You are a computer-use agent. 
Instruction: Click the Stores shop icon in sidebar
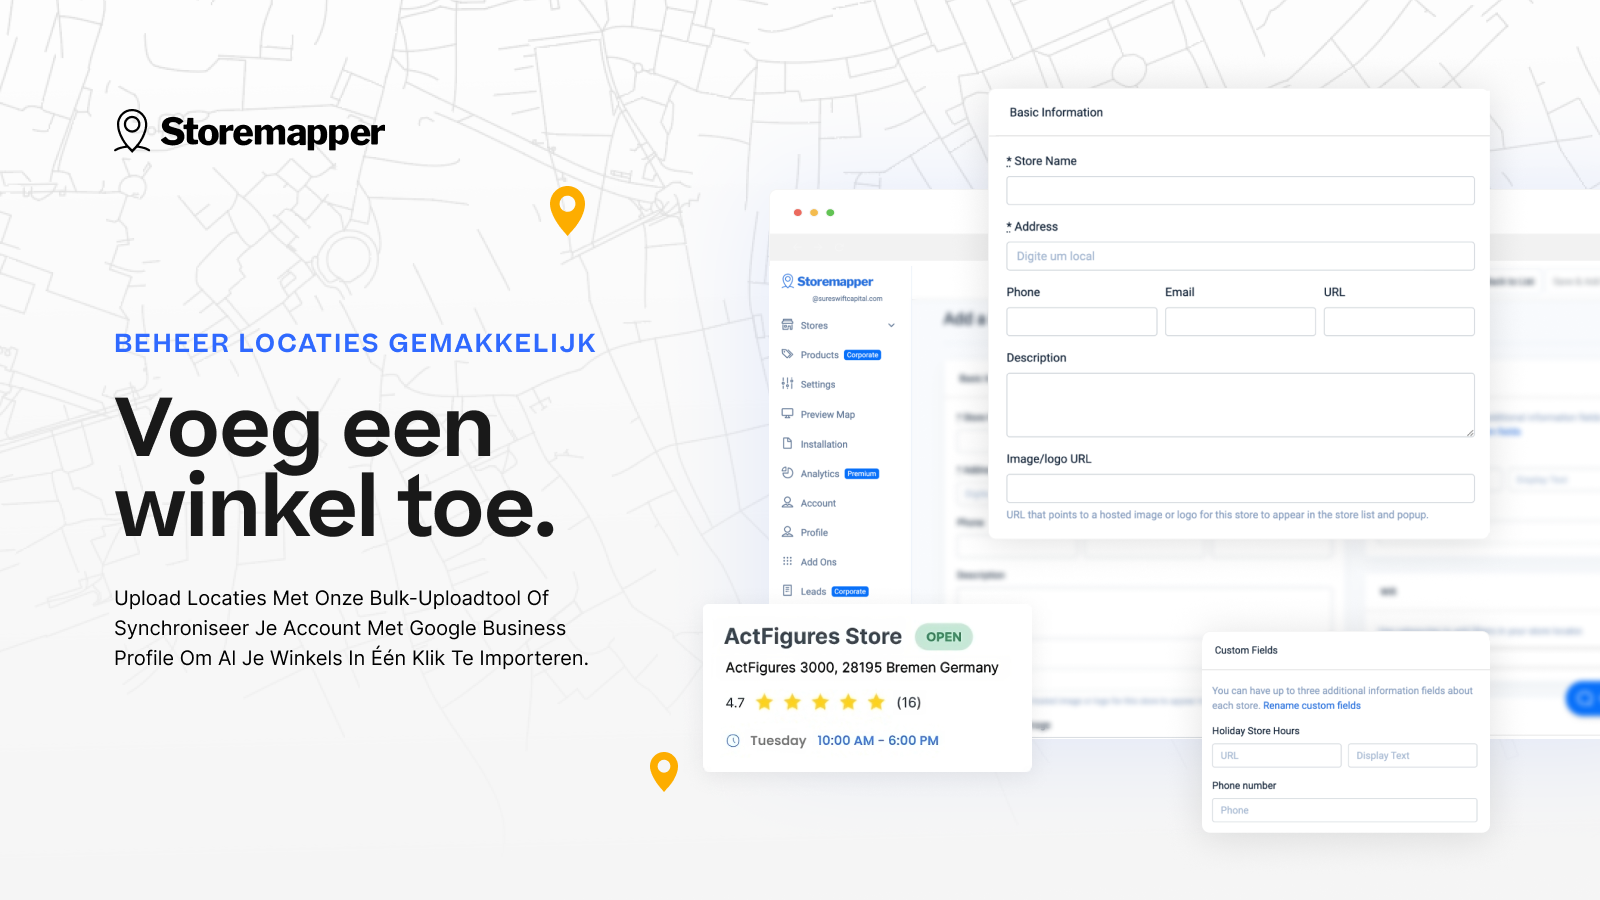click(787, 325)
